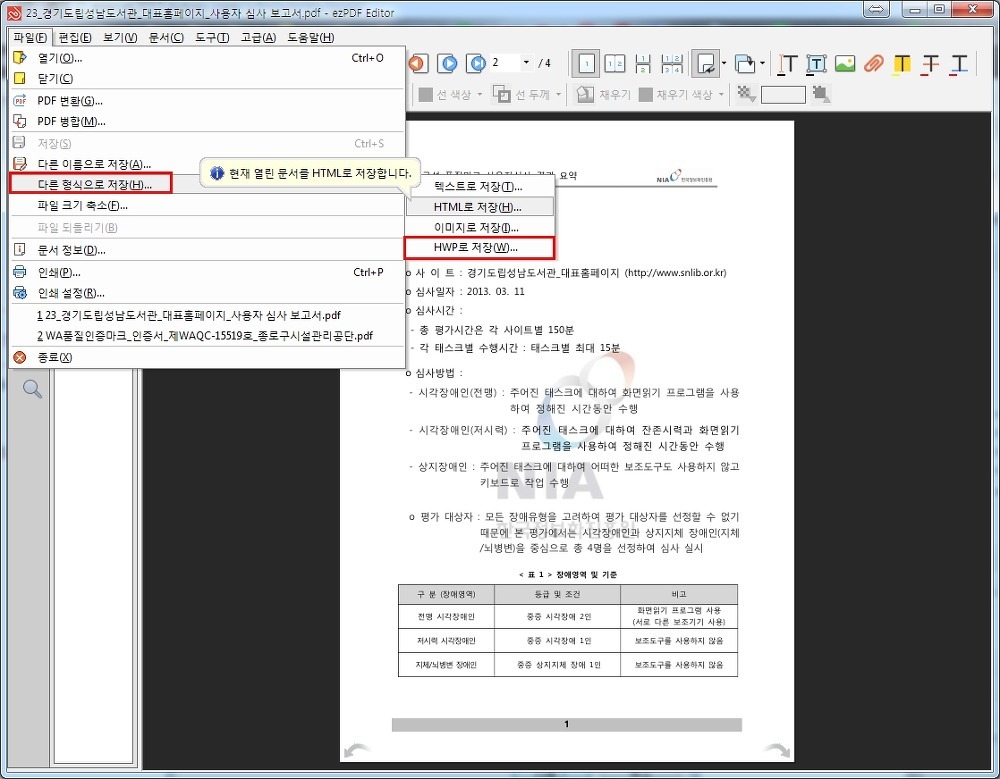Open the 보기(V) menu
Viewport: 1000px width, 779px height.
point(120,38)
